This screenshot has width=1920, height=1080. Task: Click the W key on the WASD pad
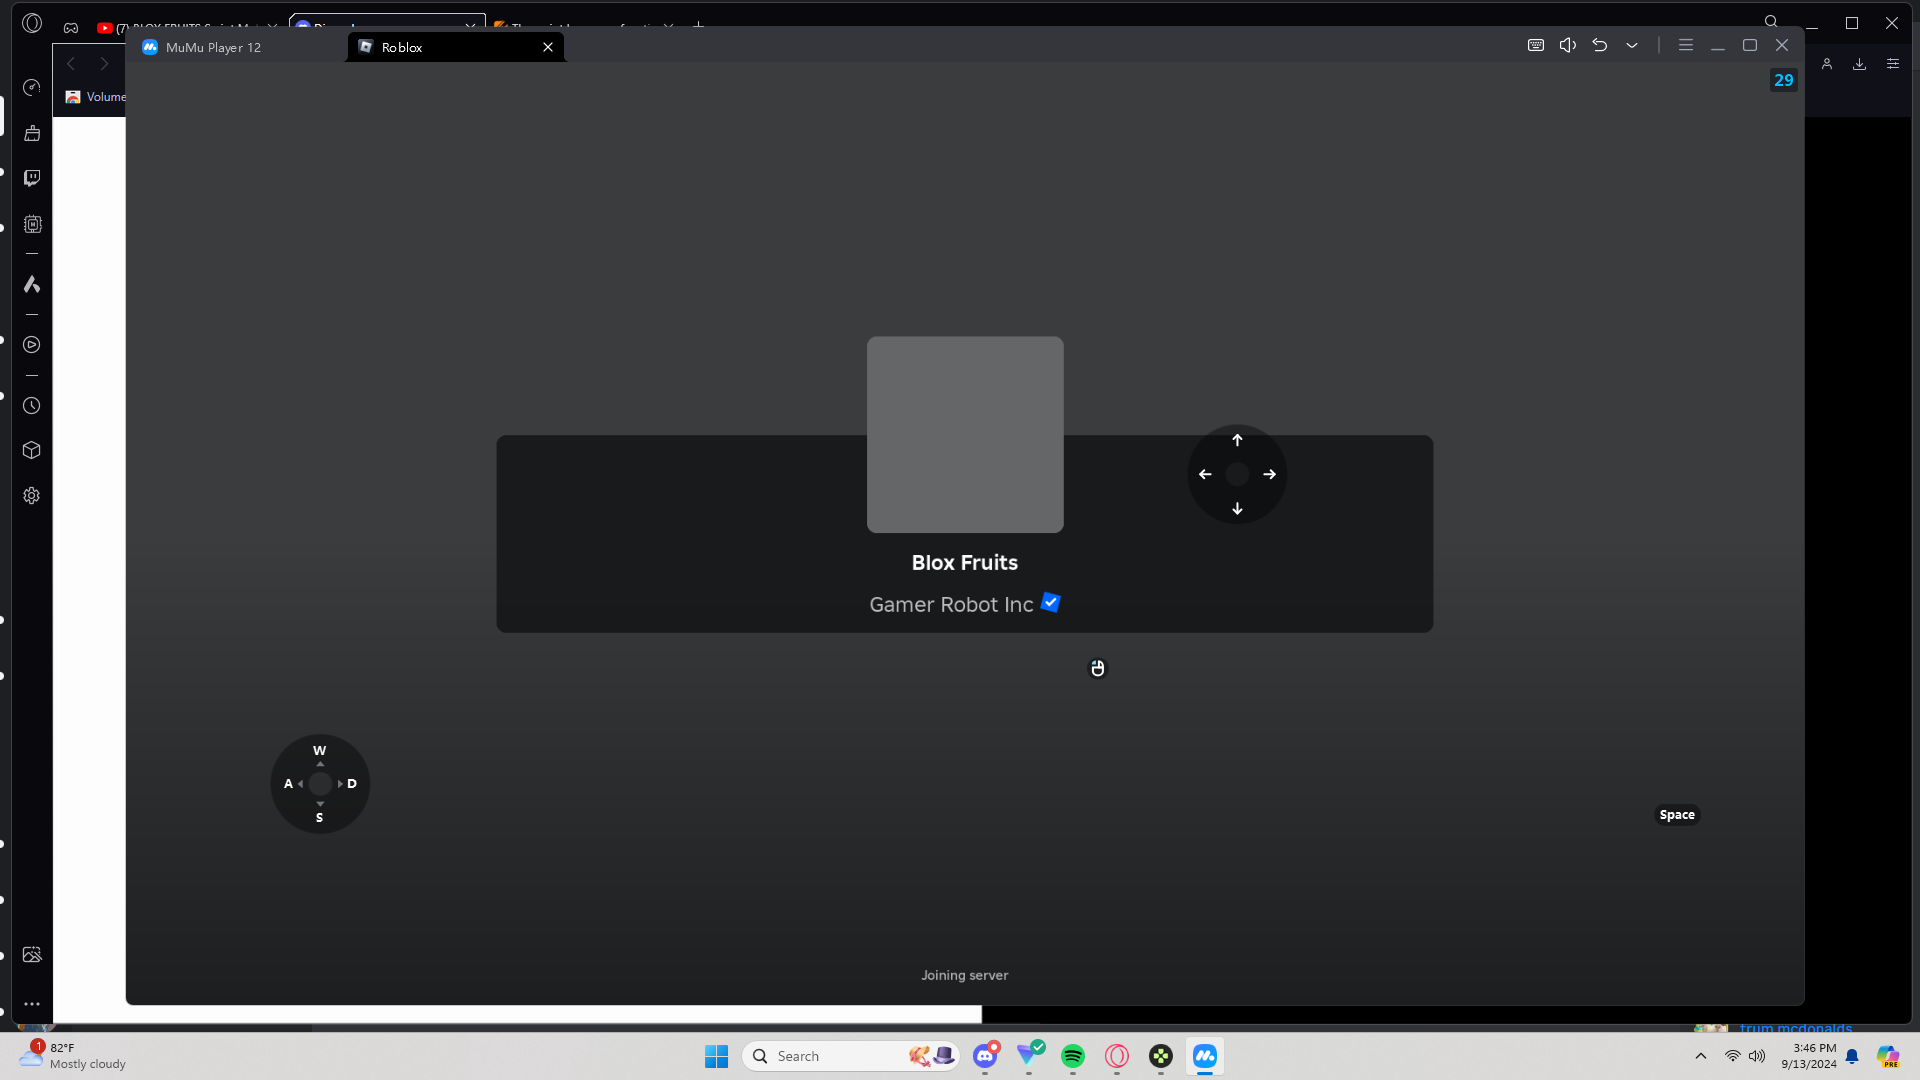pos(320,751)
